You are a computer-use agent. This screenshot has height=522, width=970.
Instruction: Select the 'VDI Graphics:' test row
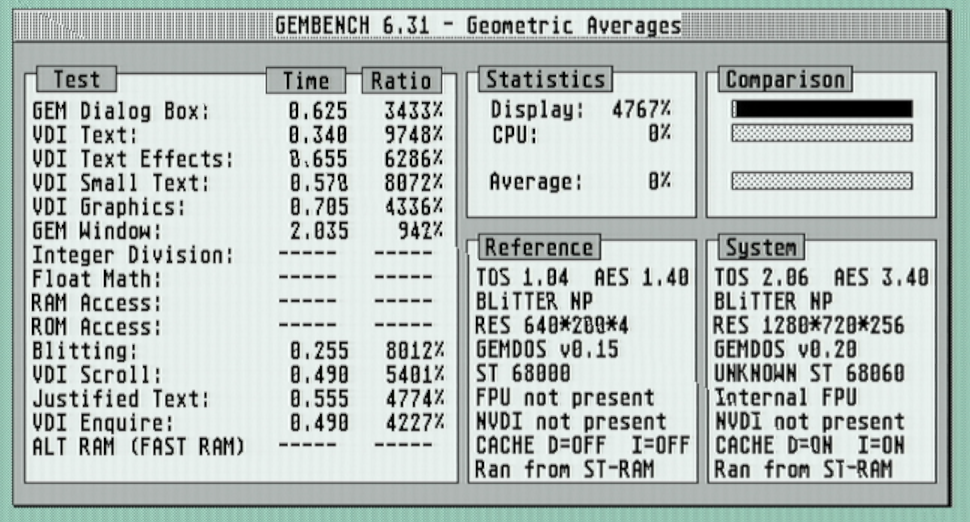point(238,207)
